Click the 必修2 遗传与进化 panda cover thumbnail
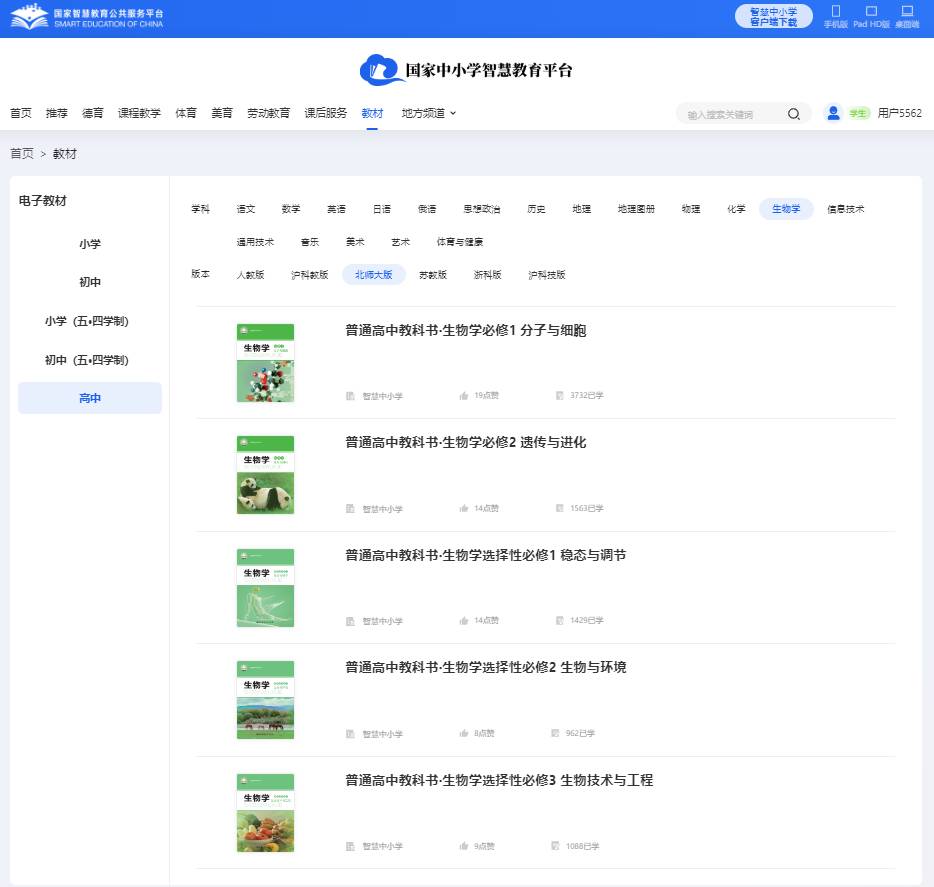 point(265,474)
